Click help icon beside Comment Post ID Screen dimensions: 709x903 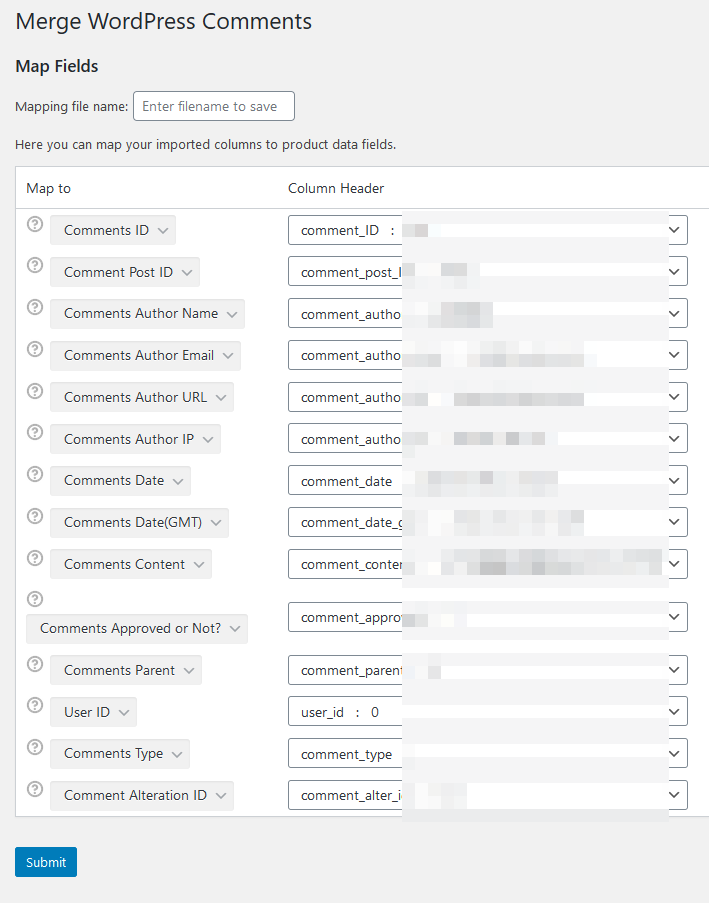pos(35,265)
